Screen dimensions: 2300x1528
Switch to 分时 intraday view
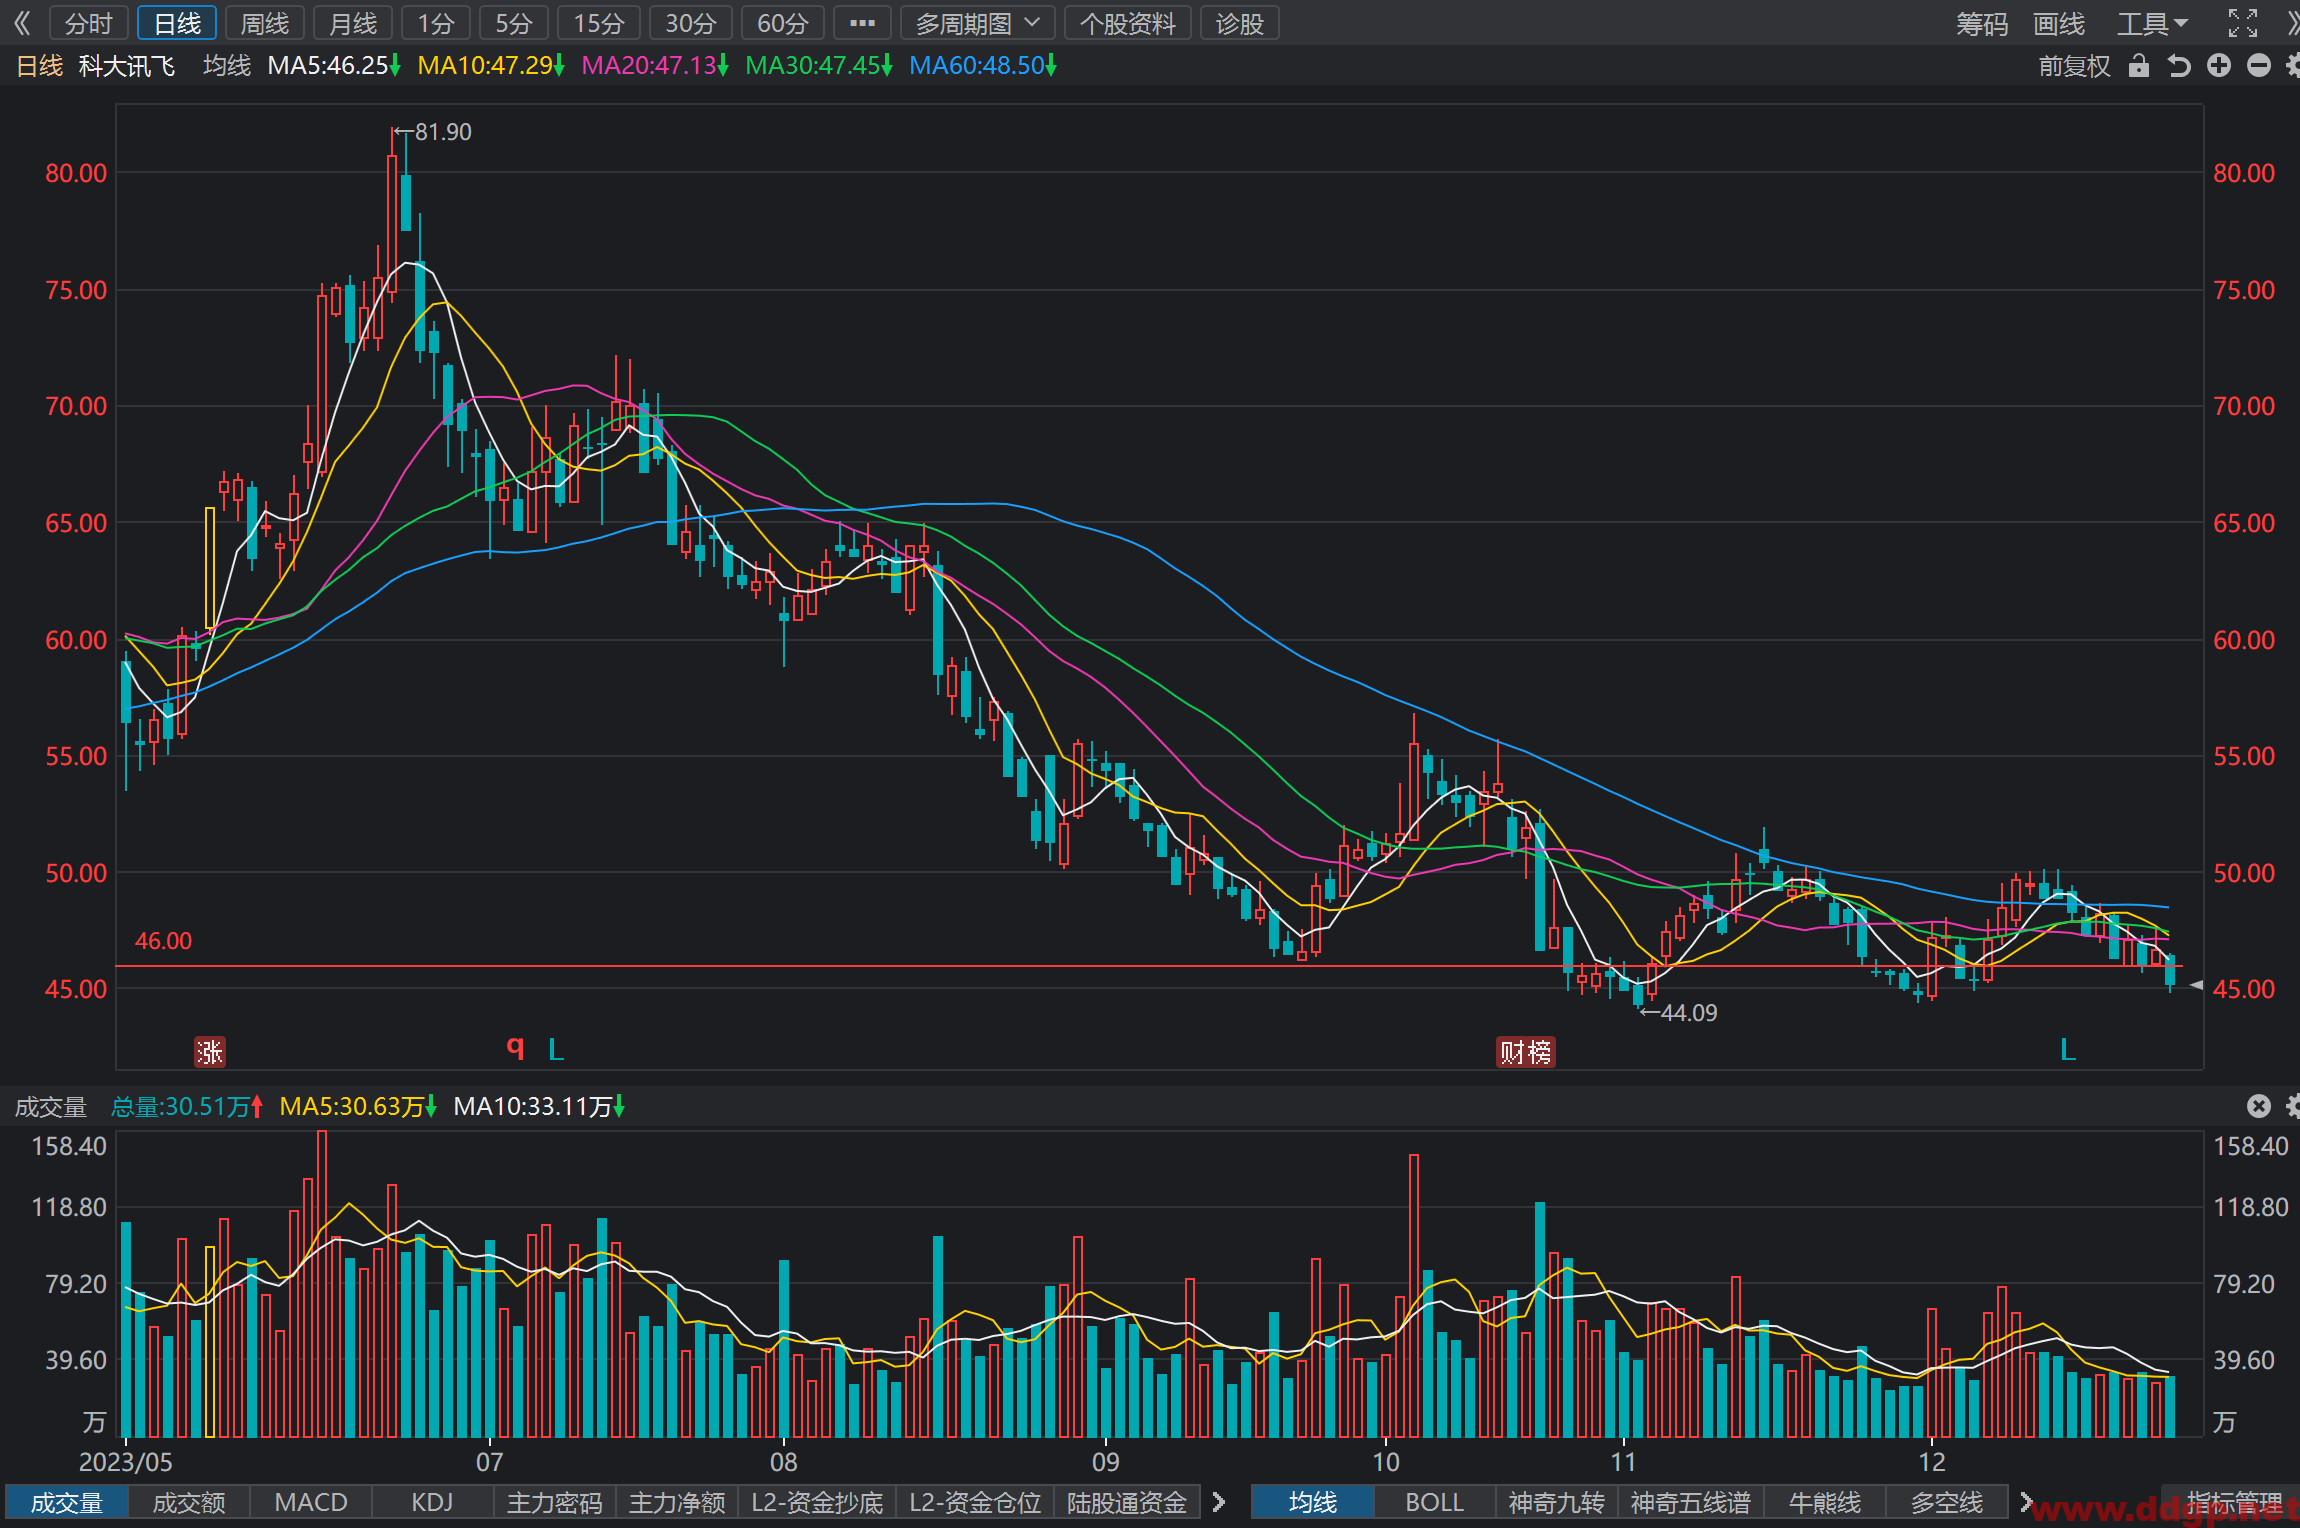click(89, 23)
